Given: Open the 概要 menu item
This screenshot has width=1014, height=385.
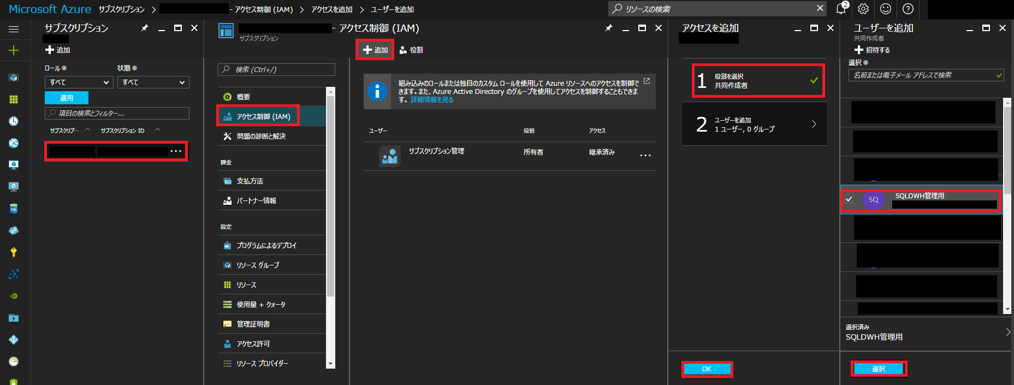Looking at the screenshot, I should coord(271,97).
